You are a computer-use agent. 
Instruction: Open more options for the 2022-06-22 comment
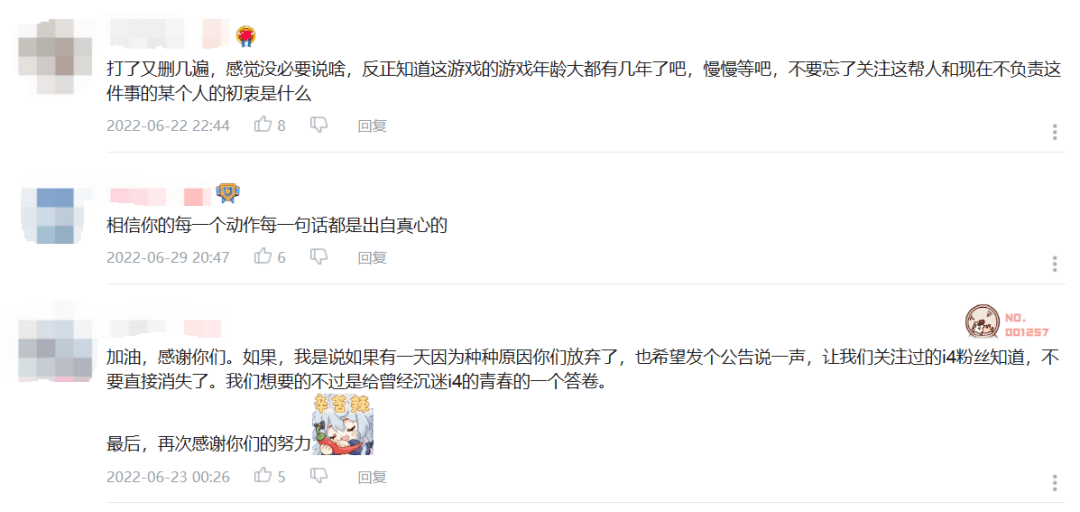pyautogui.click(x=1055, y=132)
